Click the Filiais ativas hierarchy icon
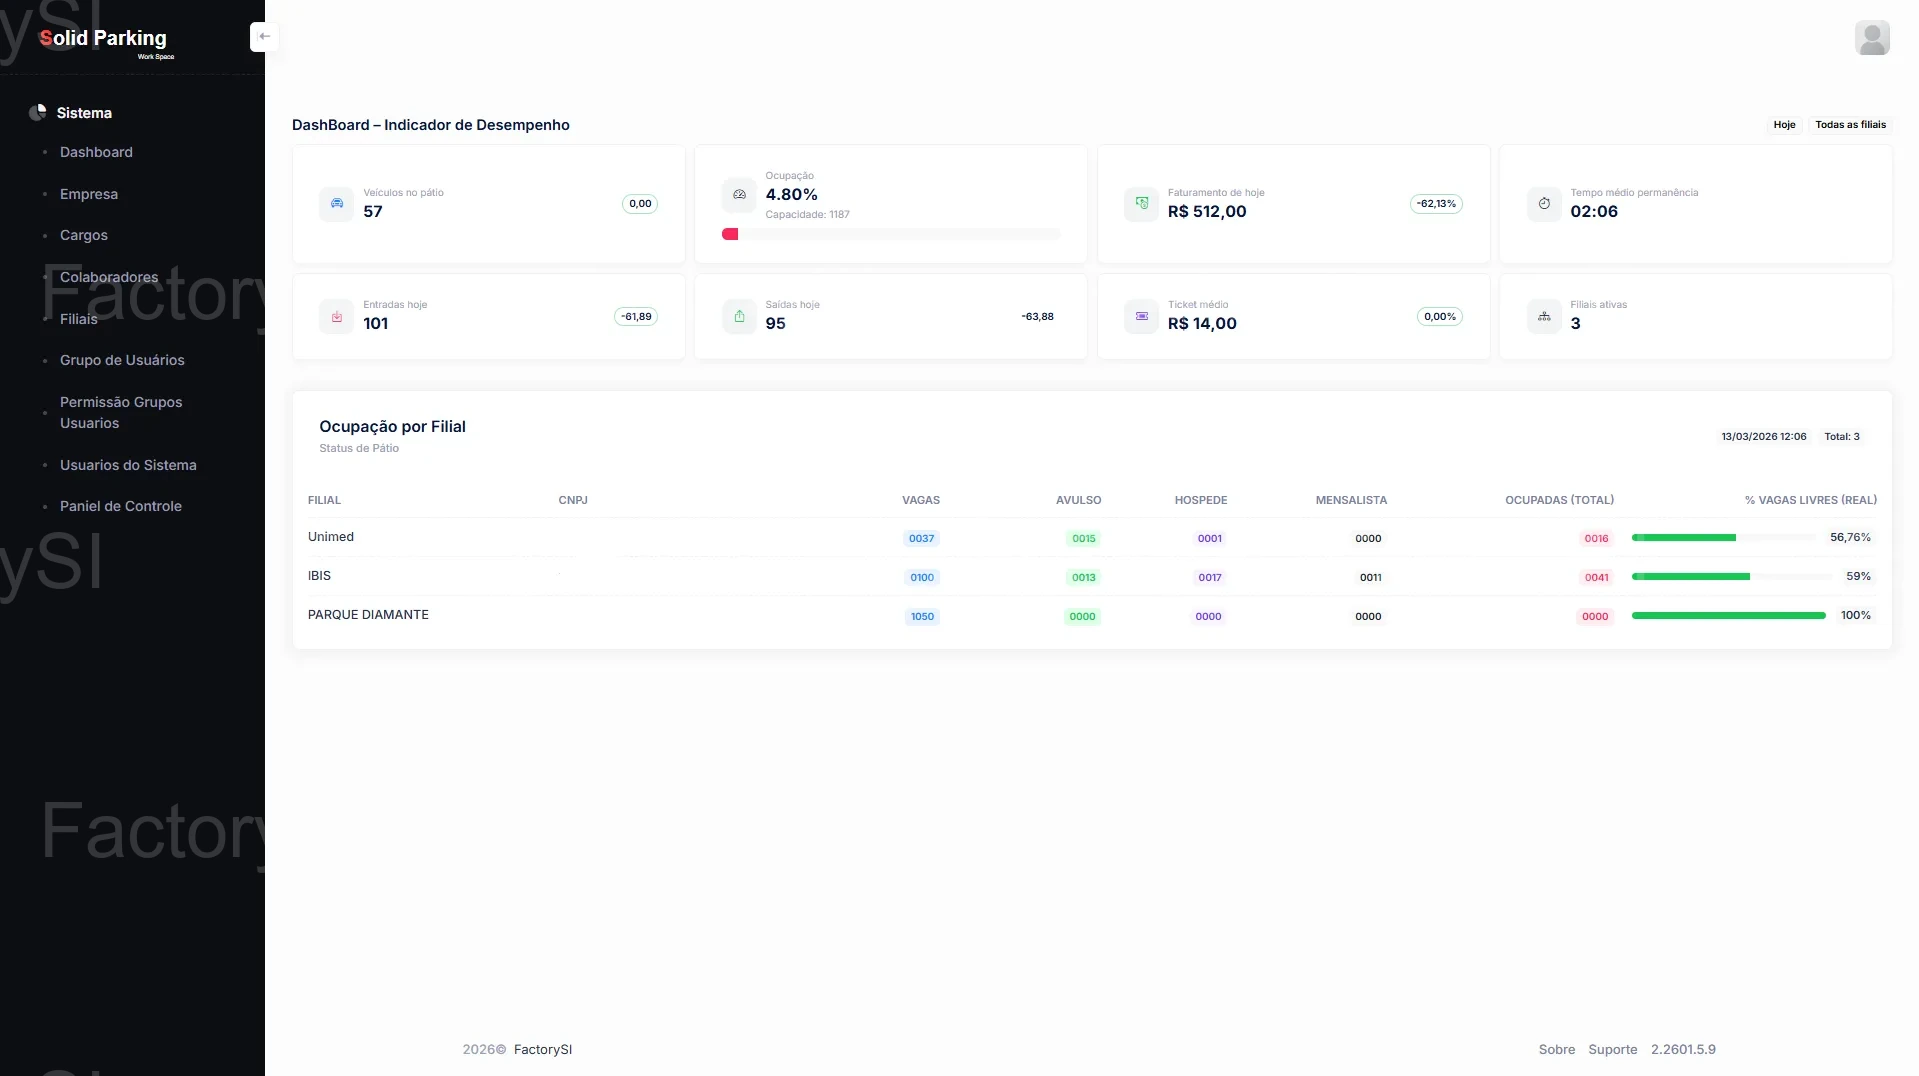1919x1076 pixels. 1544,316
